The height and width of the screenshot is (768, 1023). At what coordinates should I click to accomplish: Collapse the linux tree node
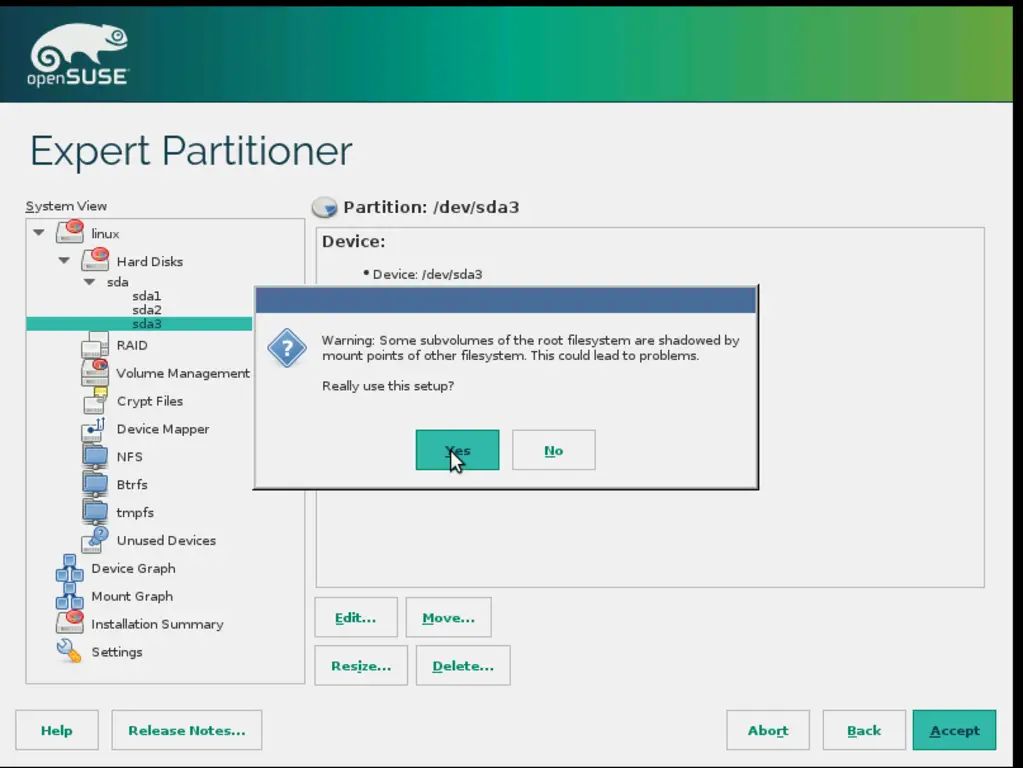(x=39, y=232)
